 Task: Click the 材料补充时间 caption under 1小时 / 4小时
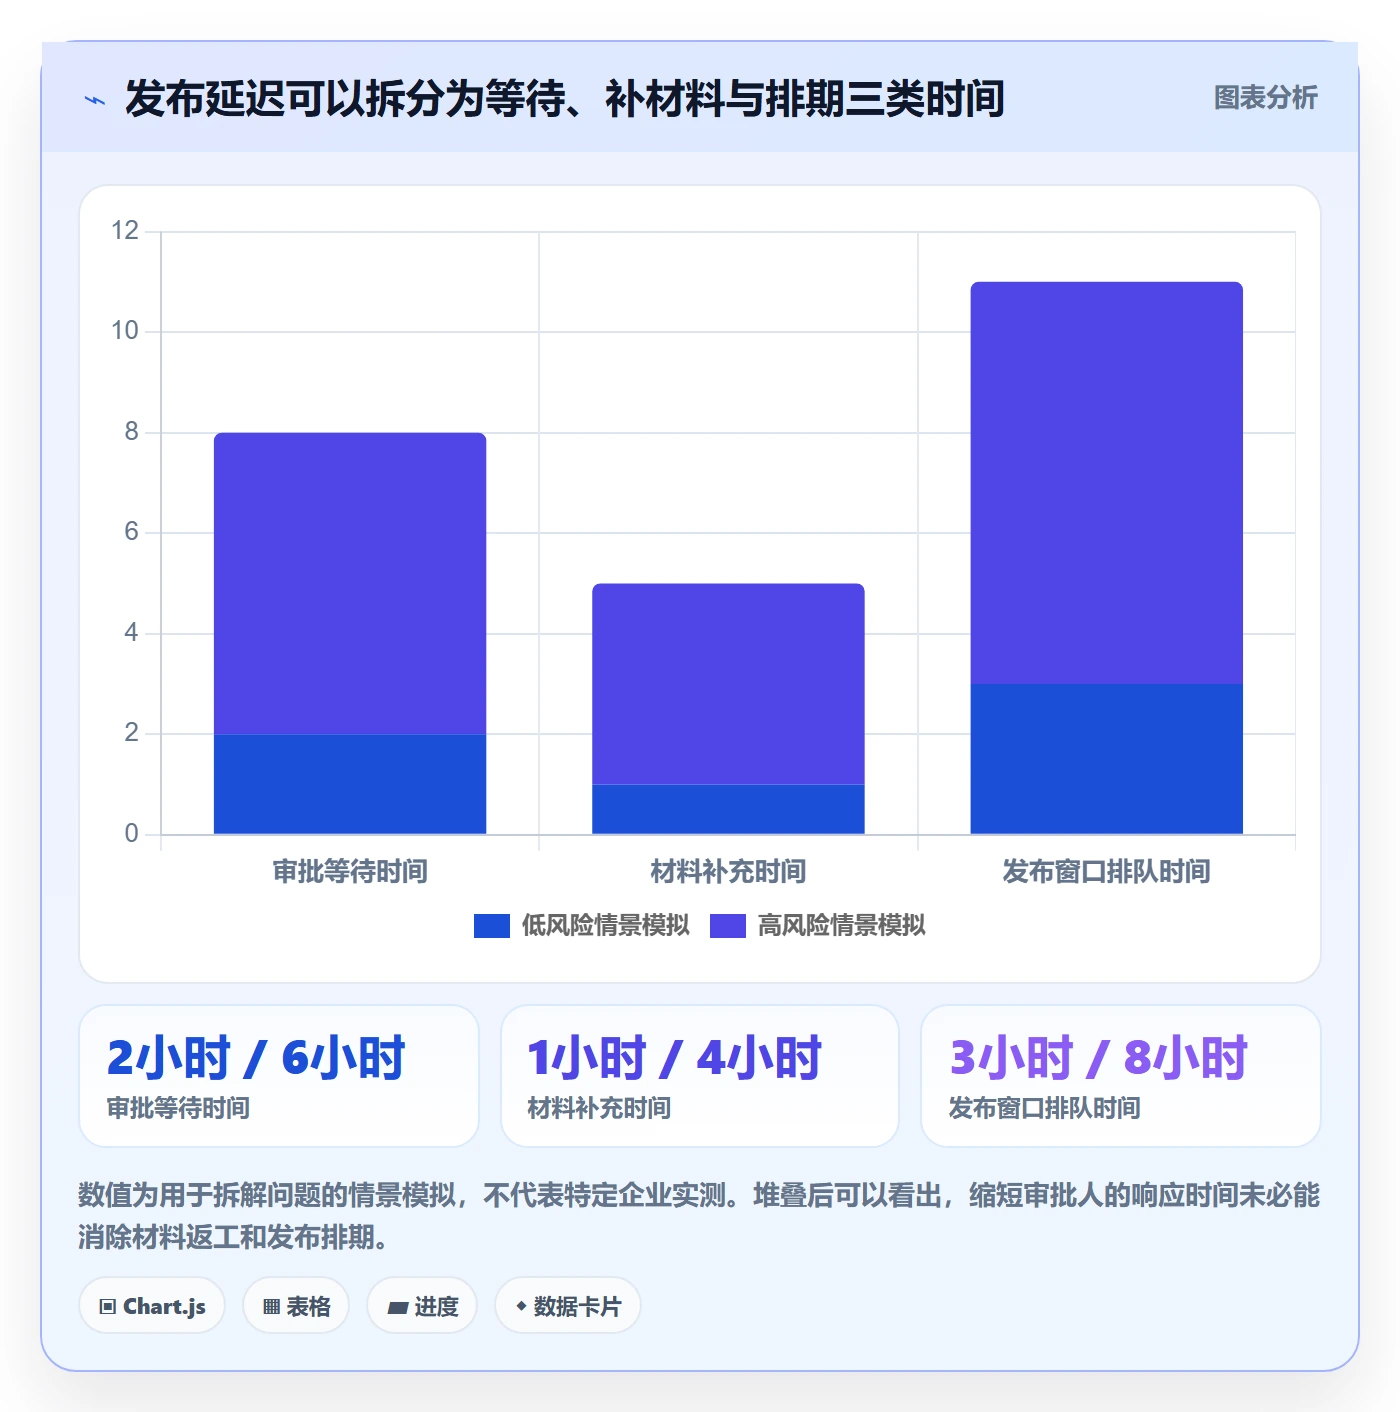[x=599, y=1109]
